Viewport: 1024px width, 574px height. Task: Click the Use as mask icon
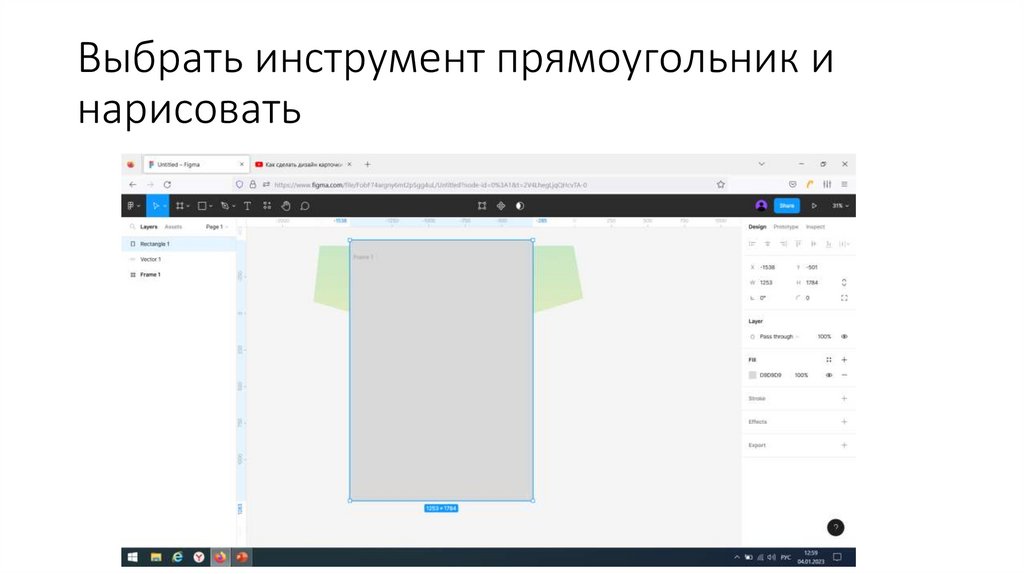520,206
